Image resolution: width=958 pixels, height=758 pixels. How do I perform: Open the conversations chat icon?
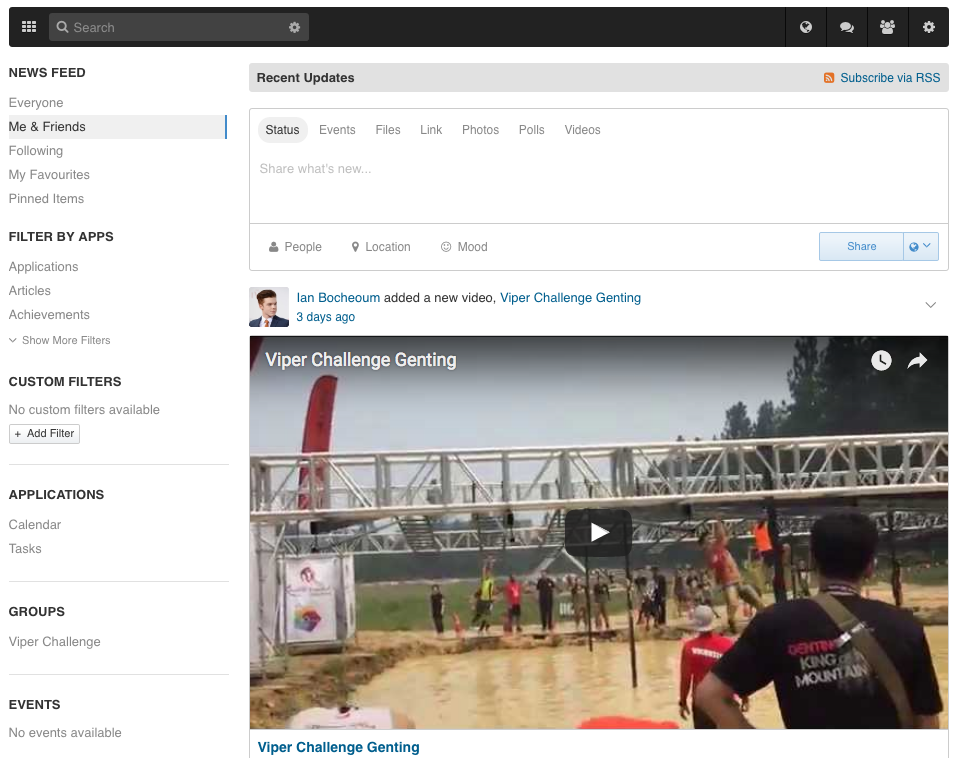[x=847, y=27]
